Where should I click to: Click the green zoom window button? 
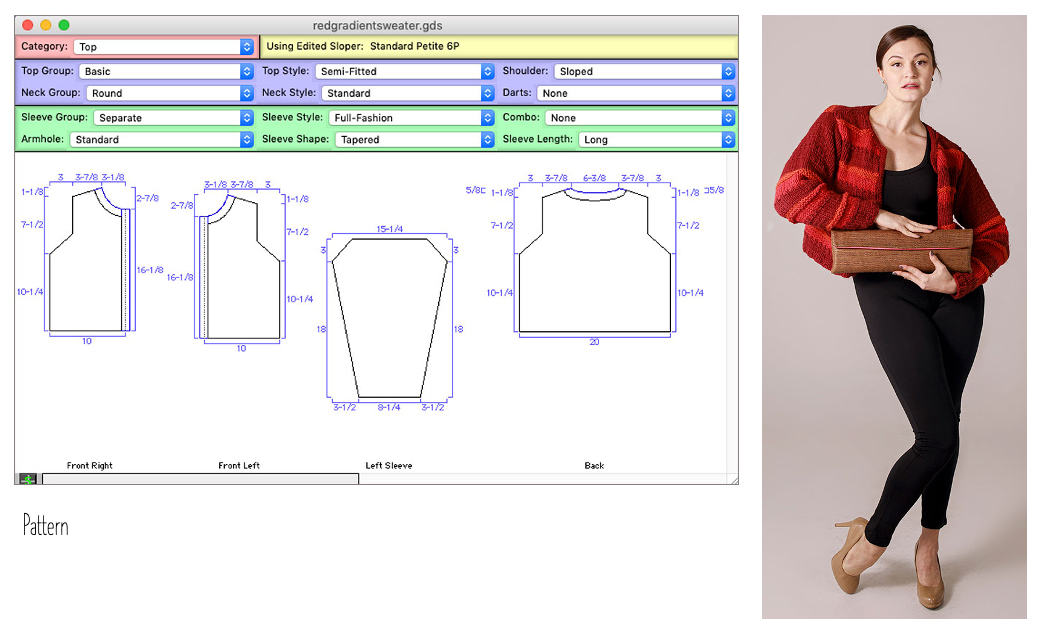[x=64, y=25]
